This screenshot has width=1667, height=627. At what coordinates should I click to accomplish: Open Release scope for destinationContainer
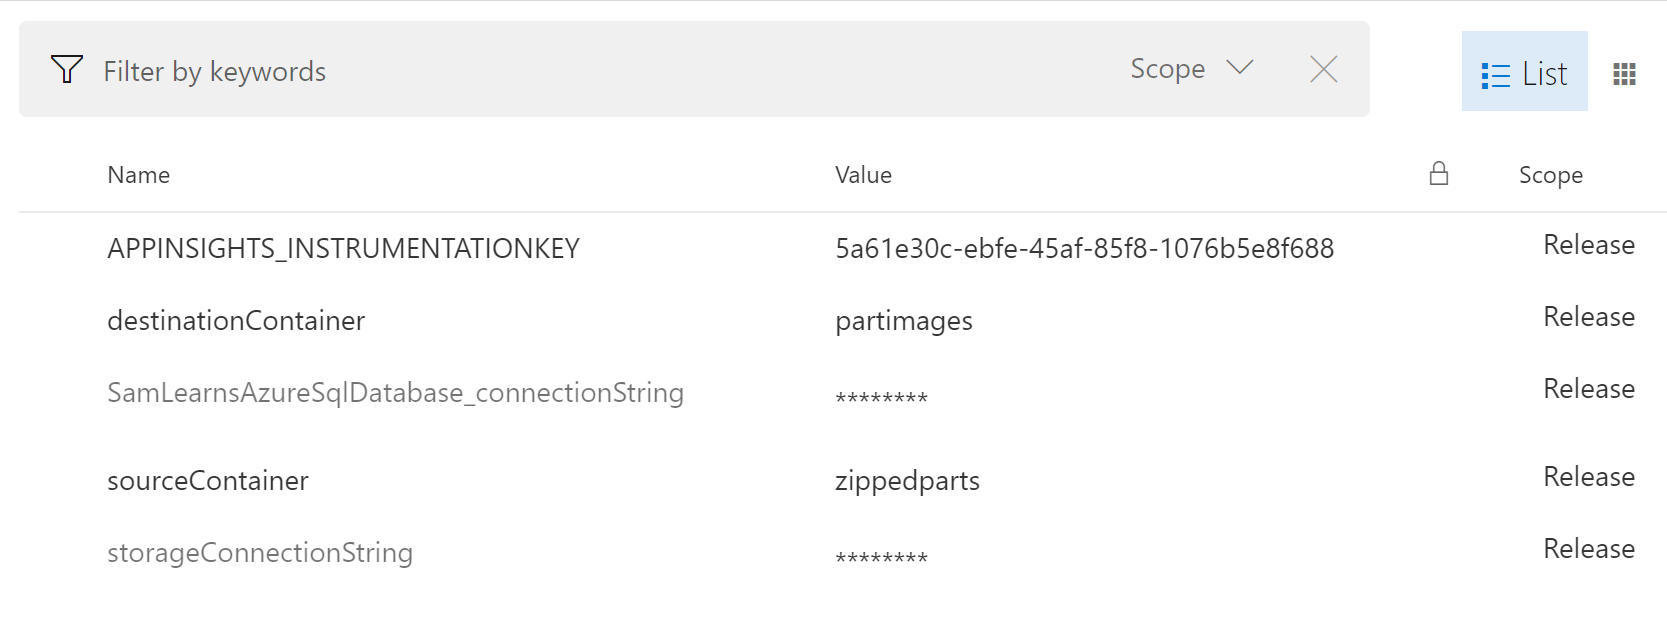[1588, 316]
